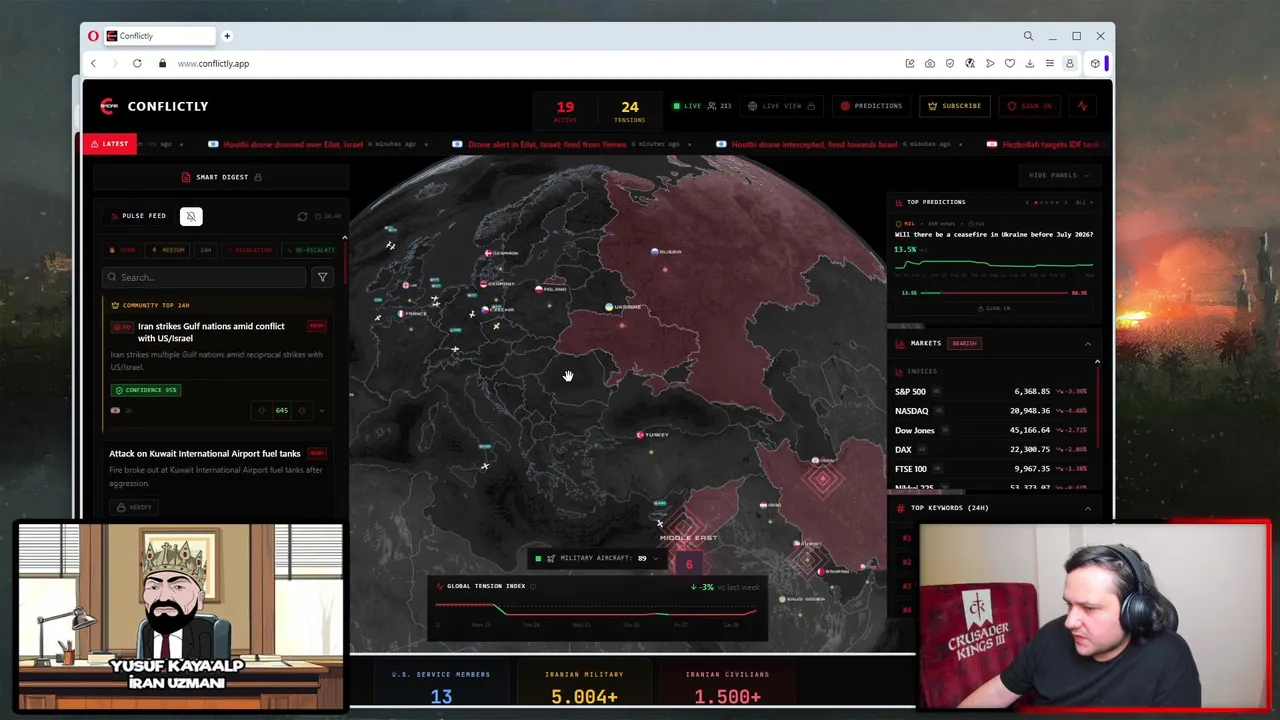The width and height of the screenshot is (1280, 720).
Task: Toggle the 24H time filter chip
Action: pos(205,250)
